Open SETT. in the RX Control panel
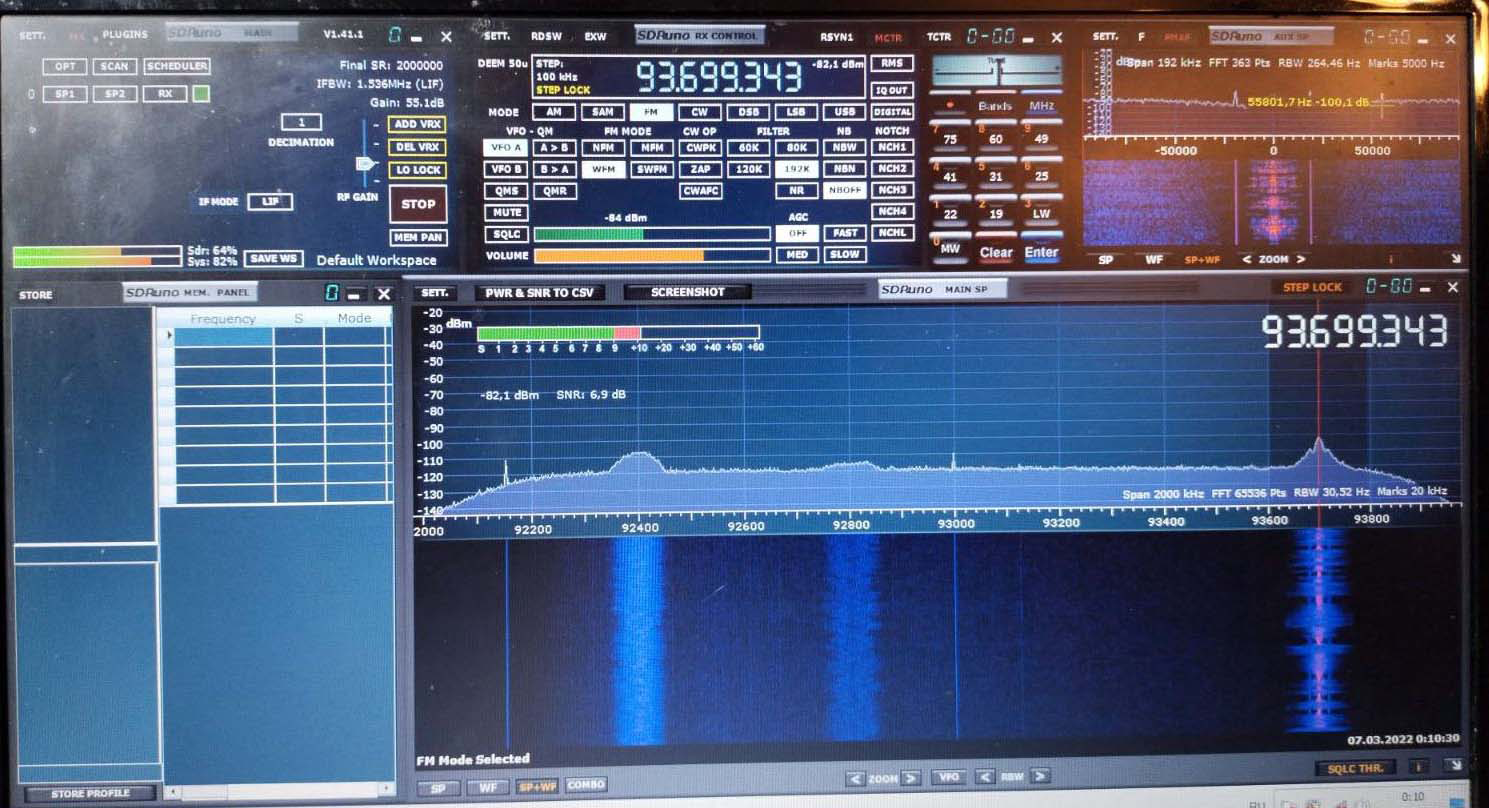 tap(497, 36)
